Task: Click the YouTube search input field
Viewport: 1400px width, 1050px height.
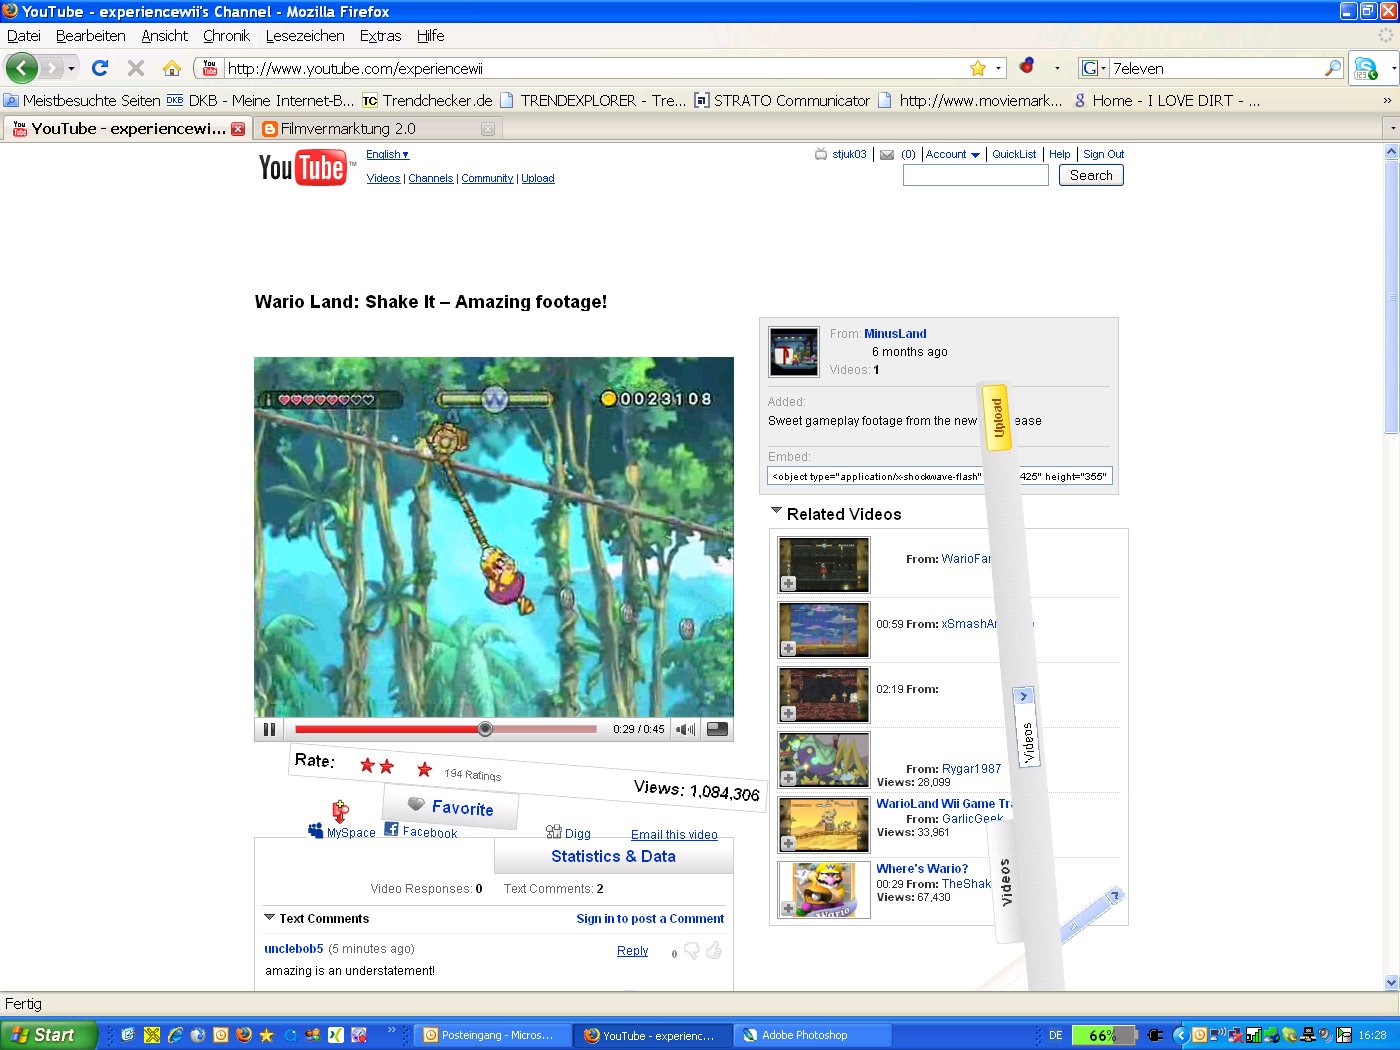Action: click(x=976, y=175)
